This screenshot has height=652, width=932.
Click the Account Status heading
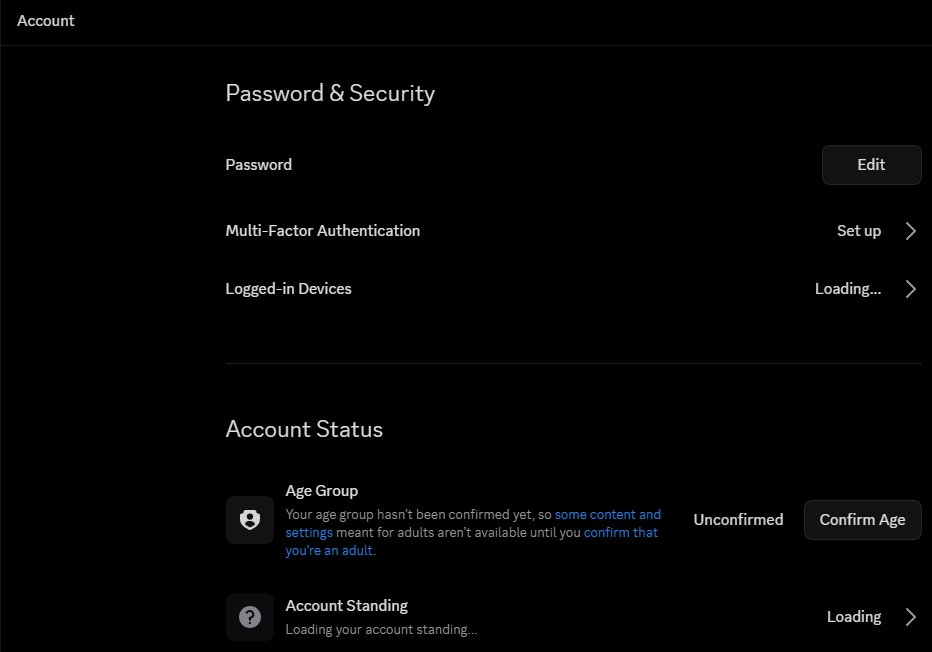tap(304, 429)
